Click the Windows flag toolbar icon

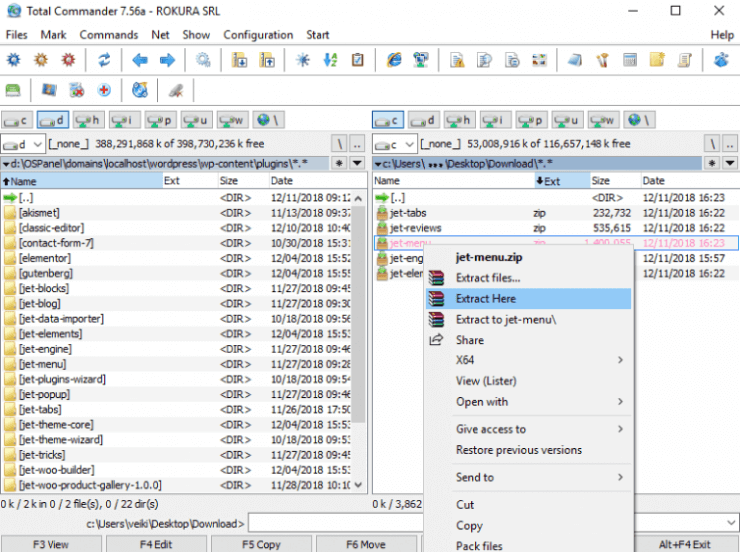(49, 90)
